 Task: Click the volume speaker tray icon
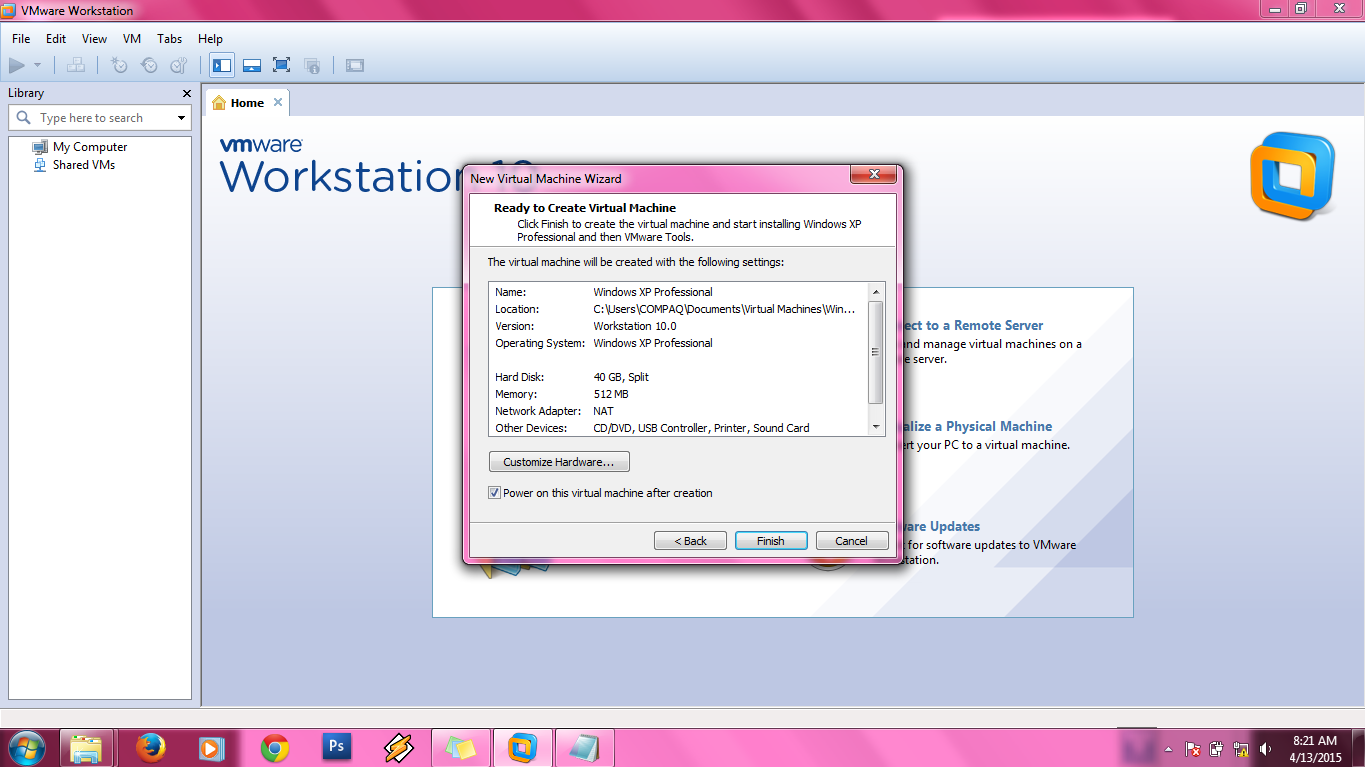coord(1265,749)
